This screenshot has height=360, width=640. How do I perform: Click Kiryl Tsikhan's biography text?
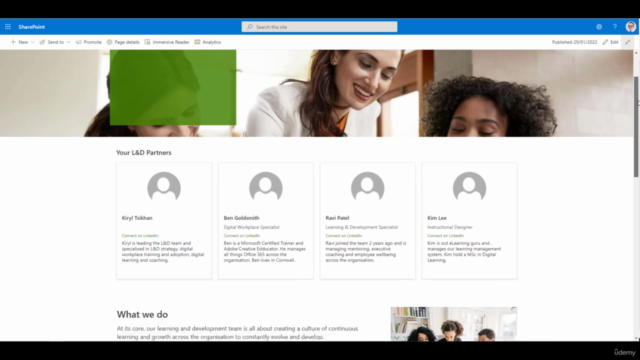coord(163,251)
